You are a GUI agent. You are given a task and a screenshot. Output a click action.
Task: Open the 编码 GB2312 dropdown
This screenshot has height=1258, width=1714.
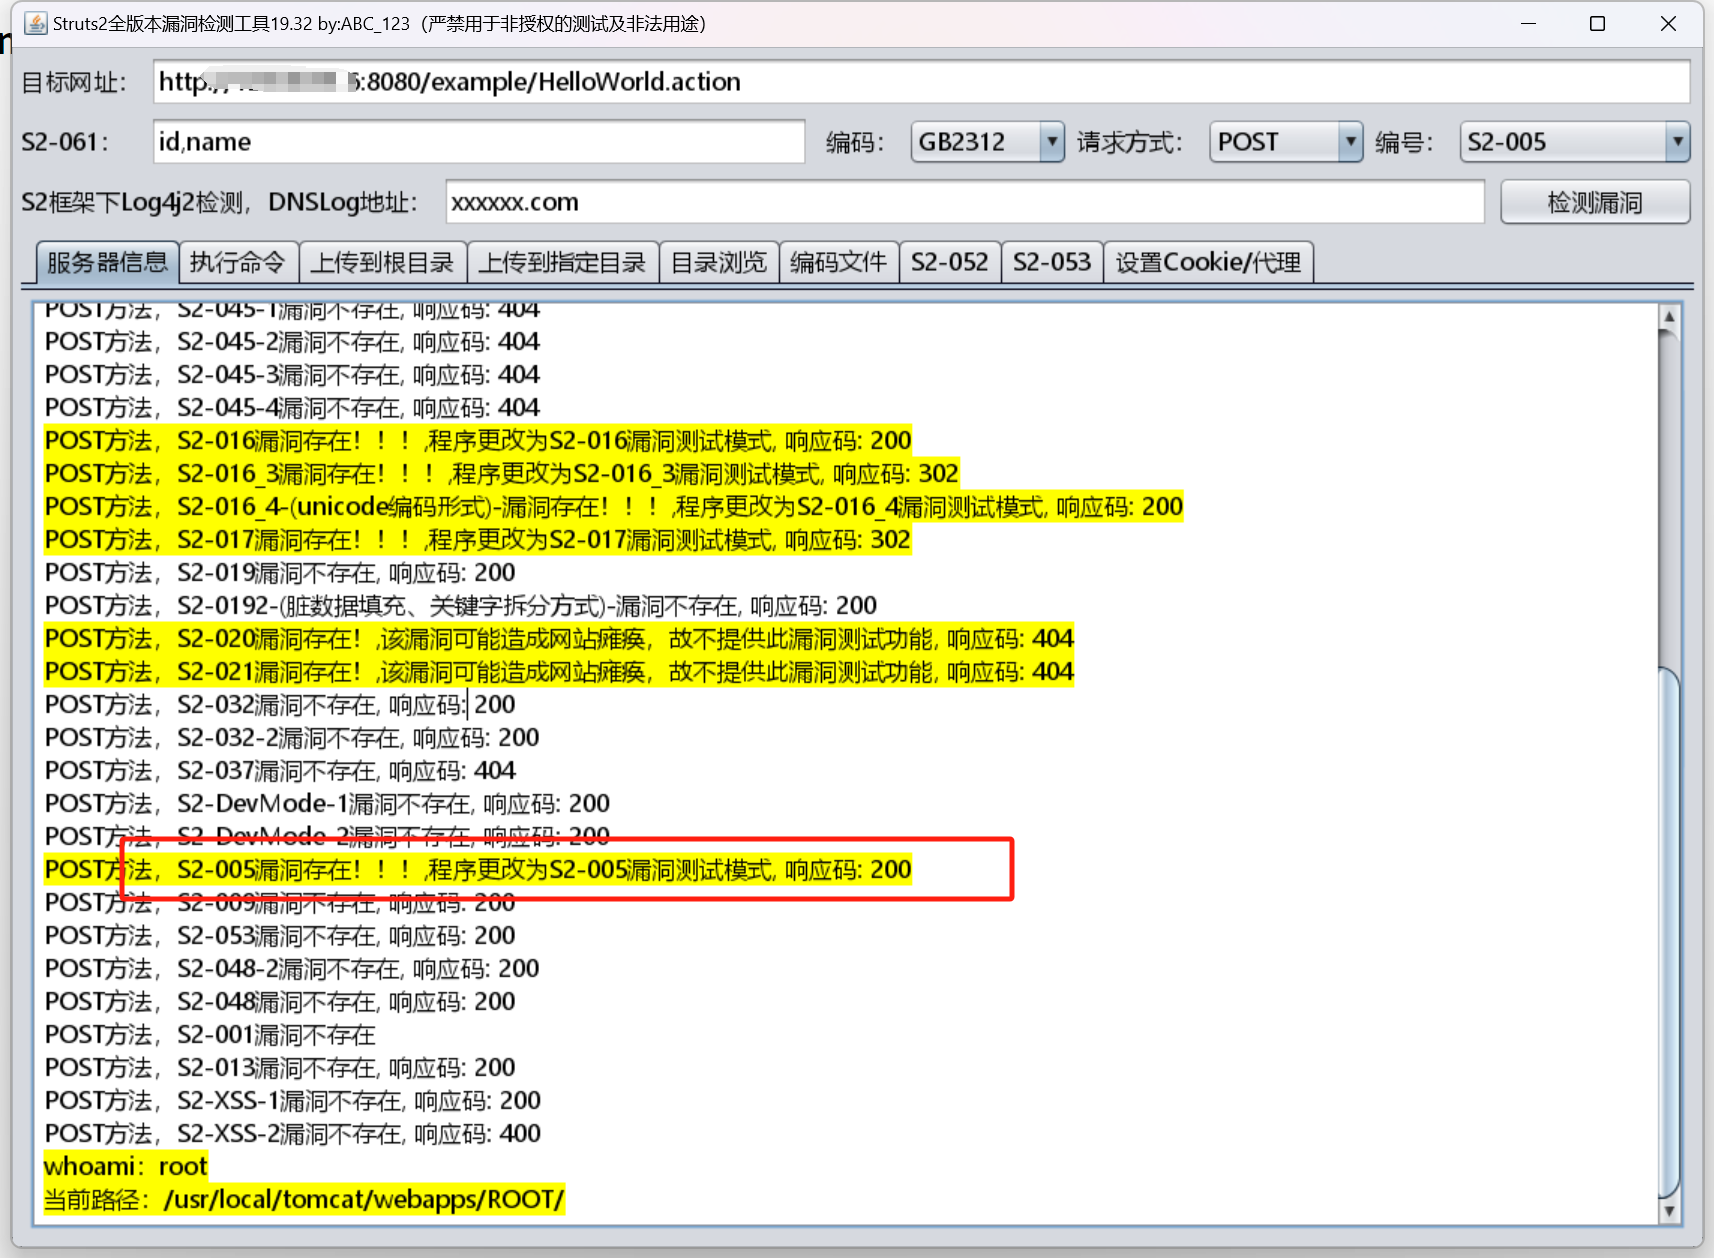[x=1051, y=142]
